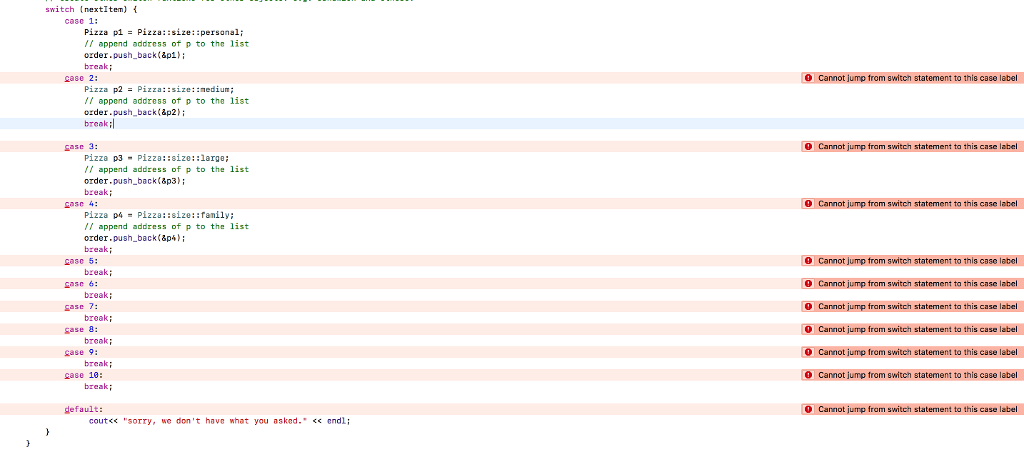Click the red error icon on case 2 line
Screen dimensions: 1024x457
(x=808, y=78)
